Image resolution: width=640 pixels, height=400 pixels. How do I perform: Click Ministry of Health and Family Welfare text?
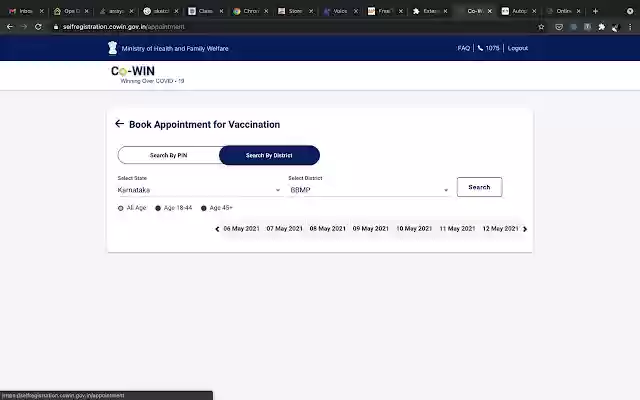coord(175,48)
